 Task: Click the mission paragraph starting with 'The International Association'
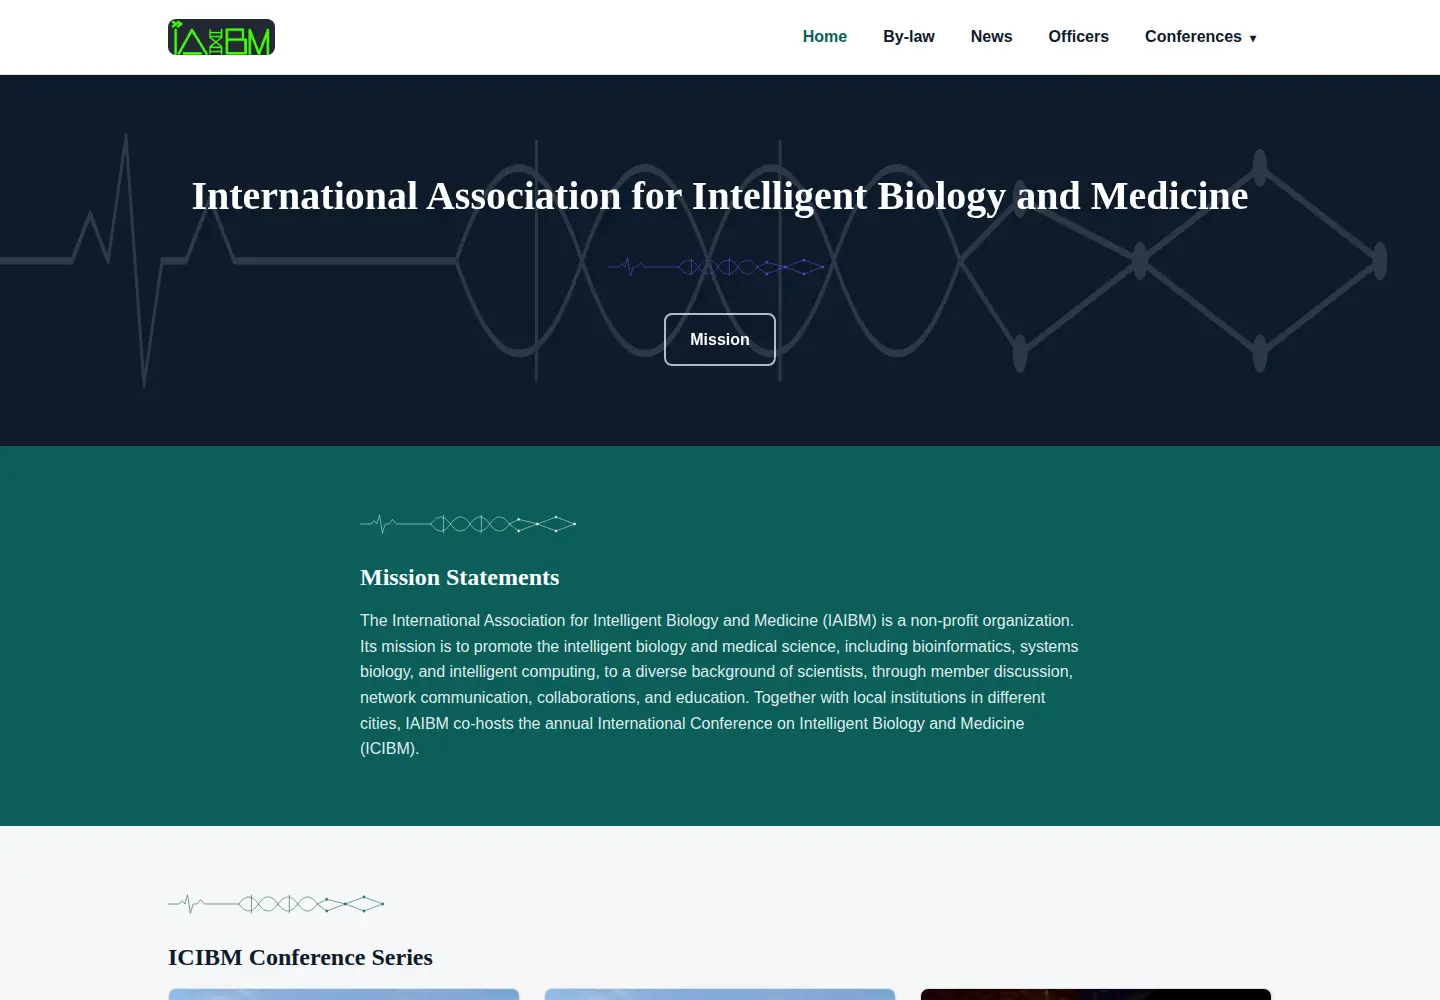click(x=720, y=685)
